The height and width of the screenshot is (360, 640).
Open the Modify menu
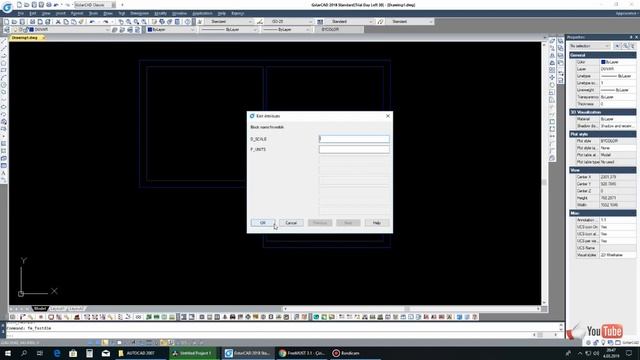(x=160, y=13)
